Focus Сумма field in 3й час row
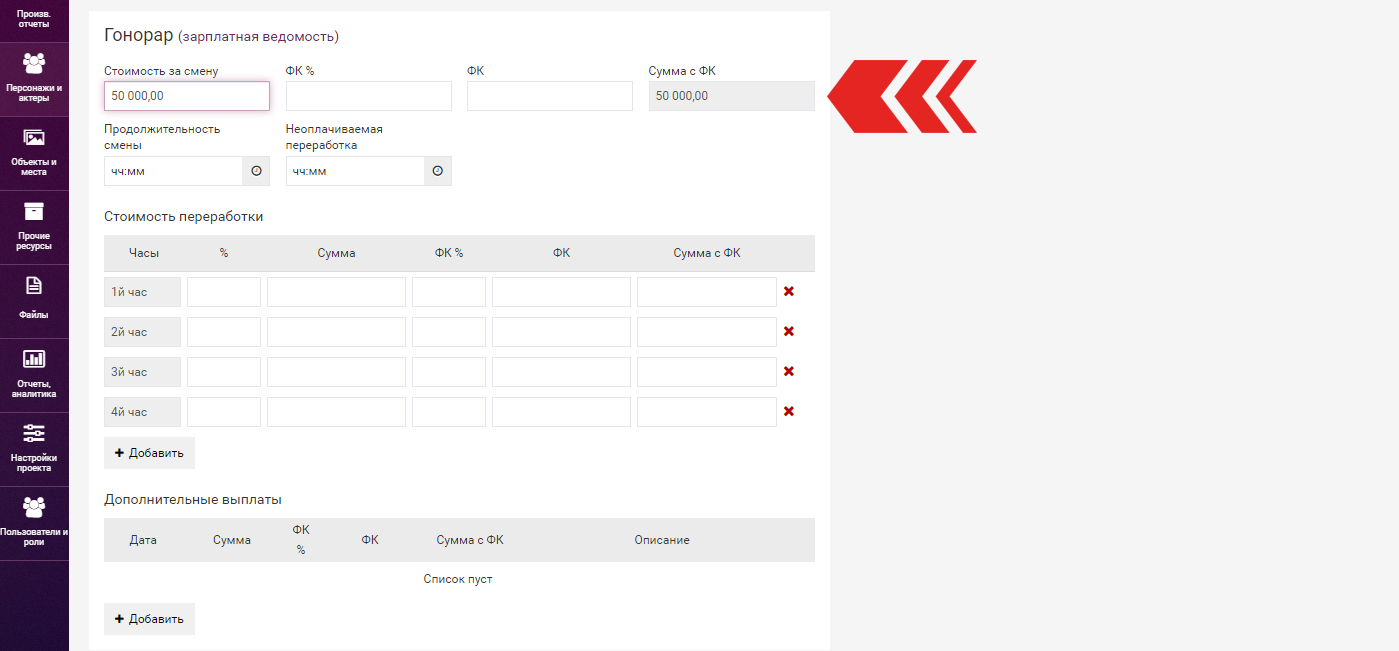Image resolution: width=1399 pixels, height=651 pixels. click(x=336, y=372)
